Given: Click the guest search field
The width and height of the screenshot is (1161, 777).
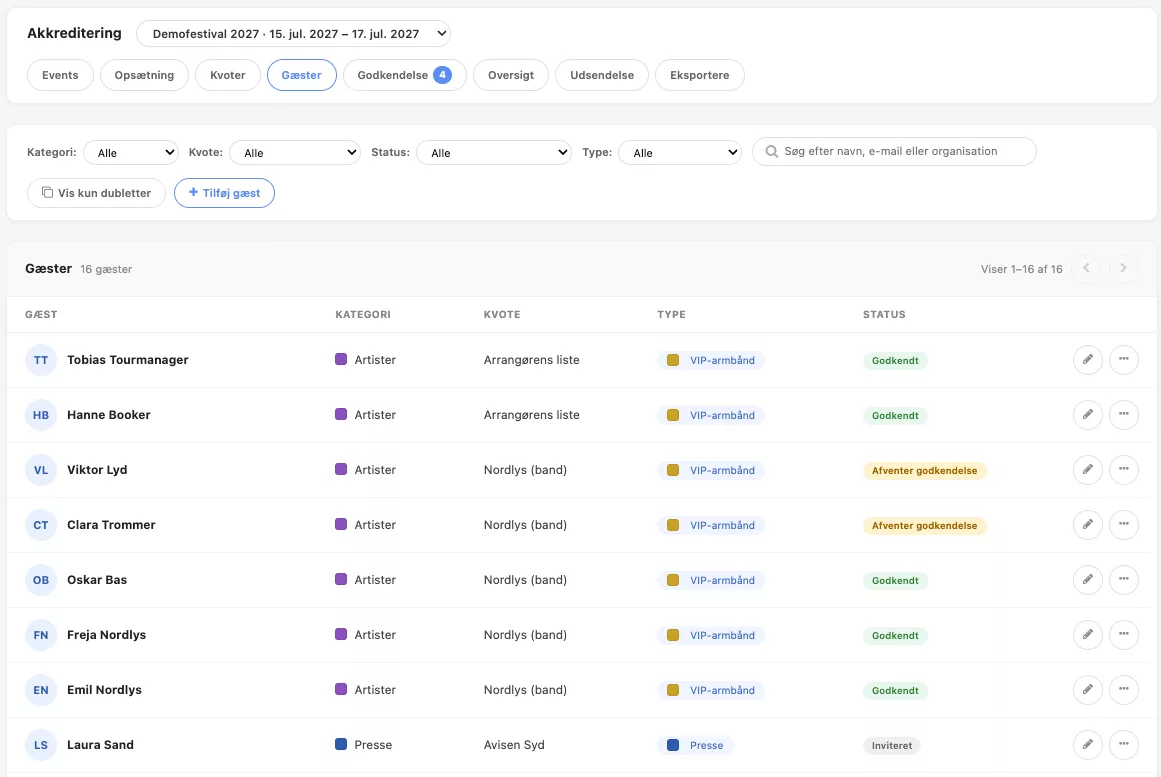Looking at the screenshot, I should pyautogui.click(x=894, y=151).
